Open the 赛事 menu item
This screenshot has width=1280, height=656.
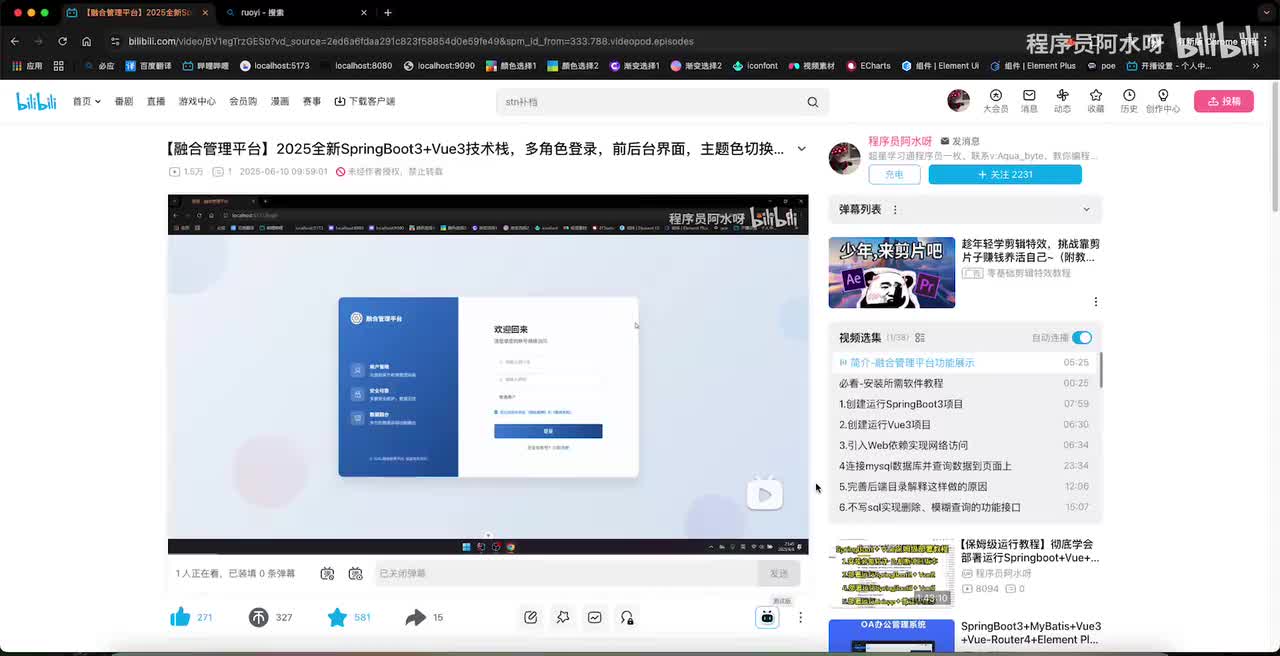[x=312, y=102]
